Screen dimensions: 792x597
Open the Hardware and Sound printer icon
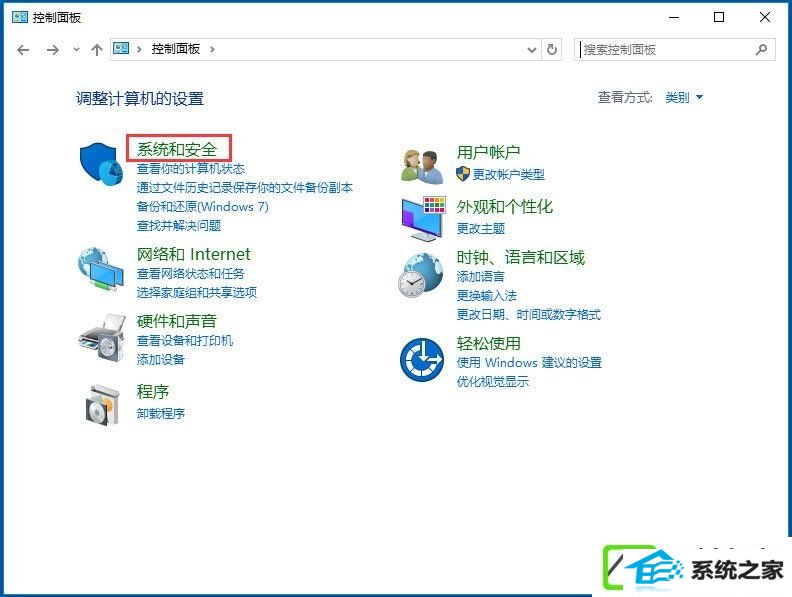[x=102, y=337]
